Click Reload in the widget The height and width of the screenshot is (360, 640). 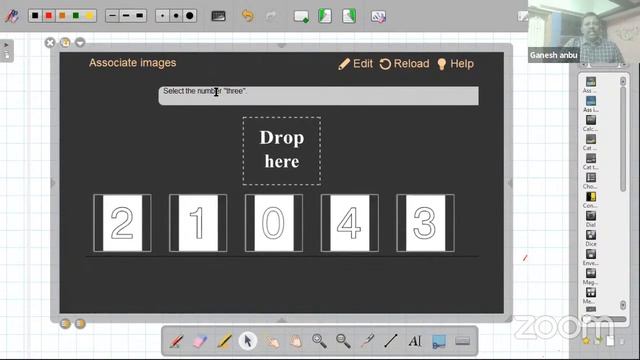[404, 64]
